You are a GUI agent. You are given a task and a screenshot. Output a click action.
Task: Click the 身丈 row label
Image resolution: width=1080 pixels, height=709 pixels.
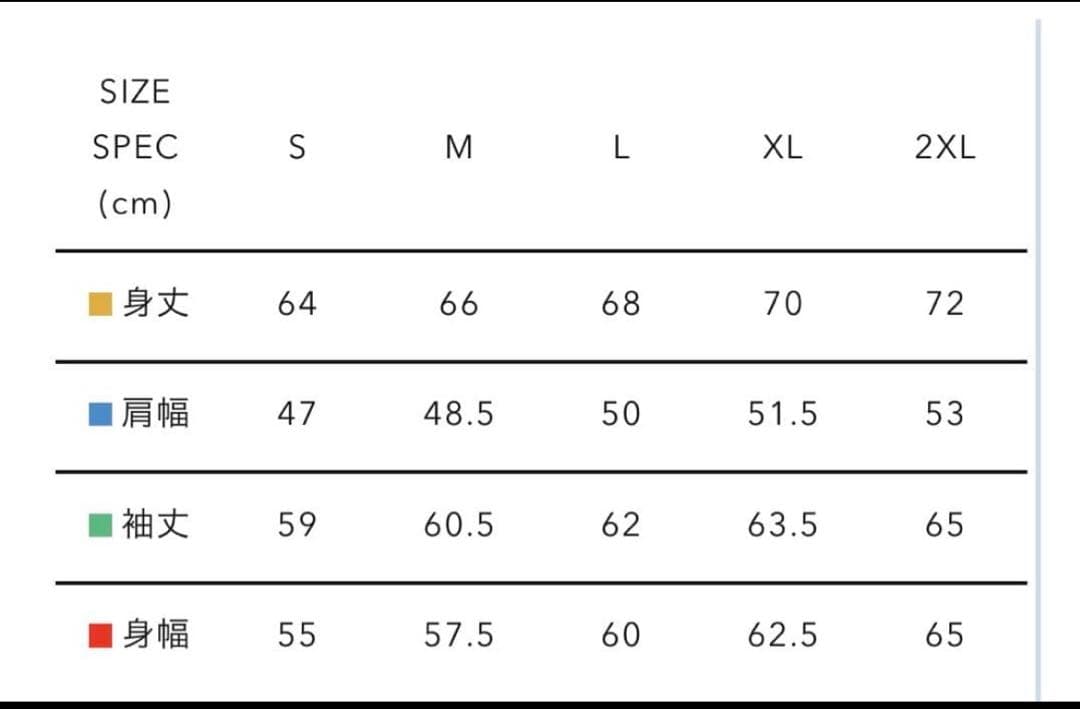click(155, 303)
